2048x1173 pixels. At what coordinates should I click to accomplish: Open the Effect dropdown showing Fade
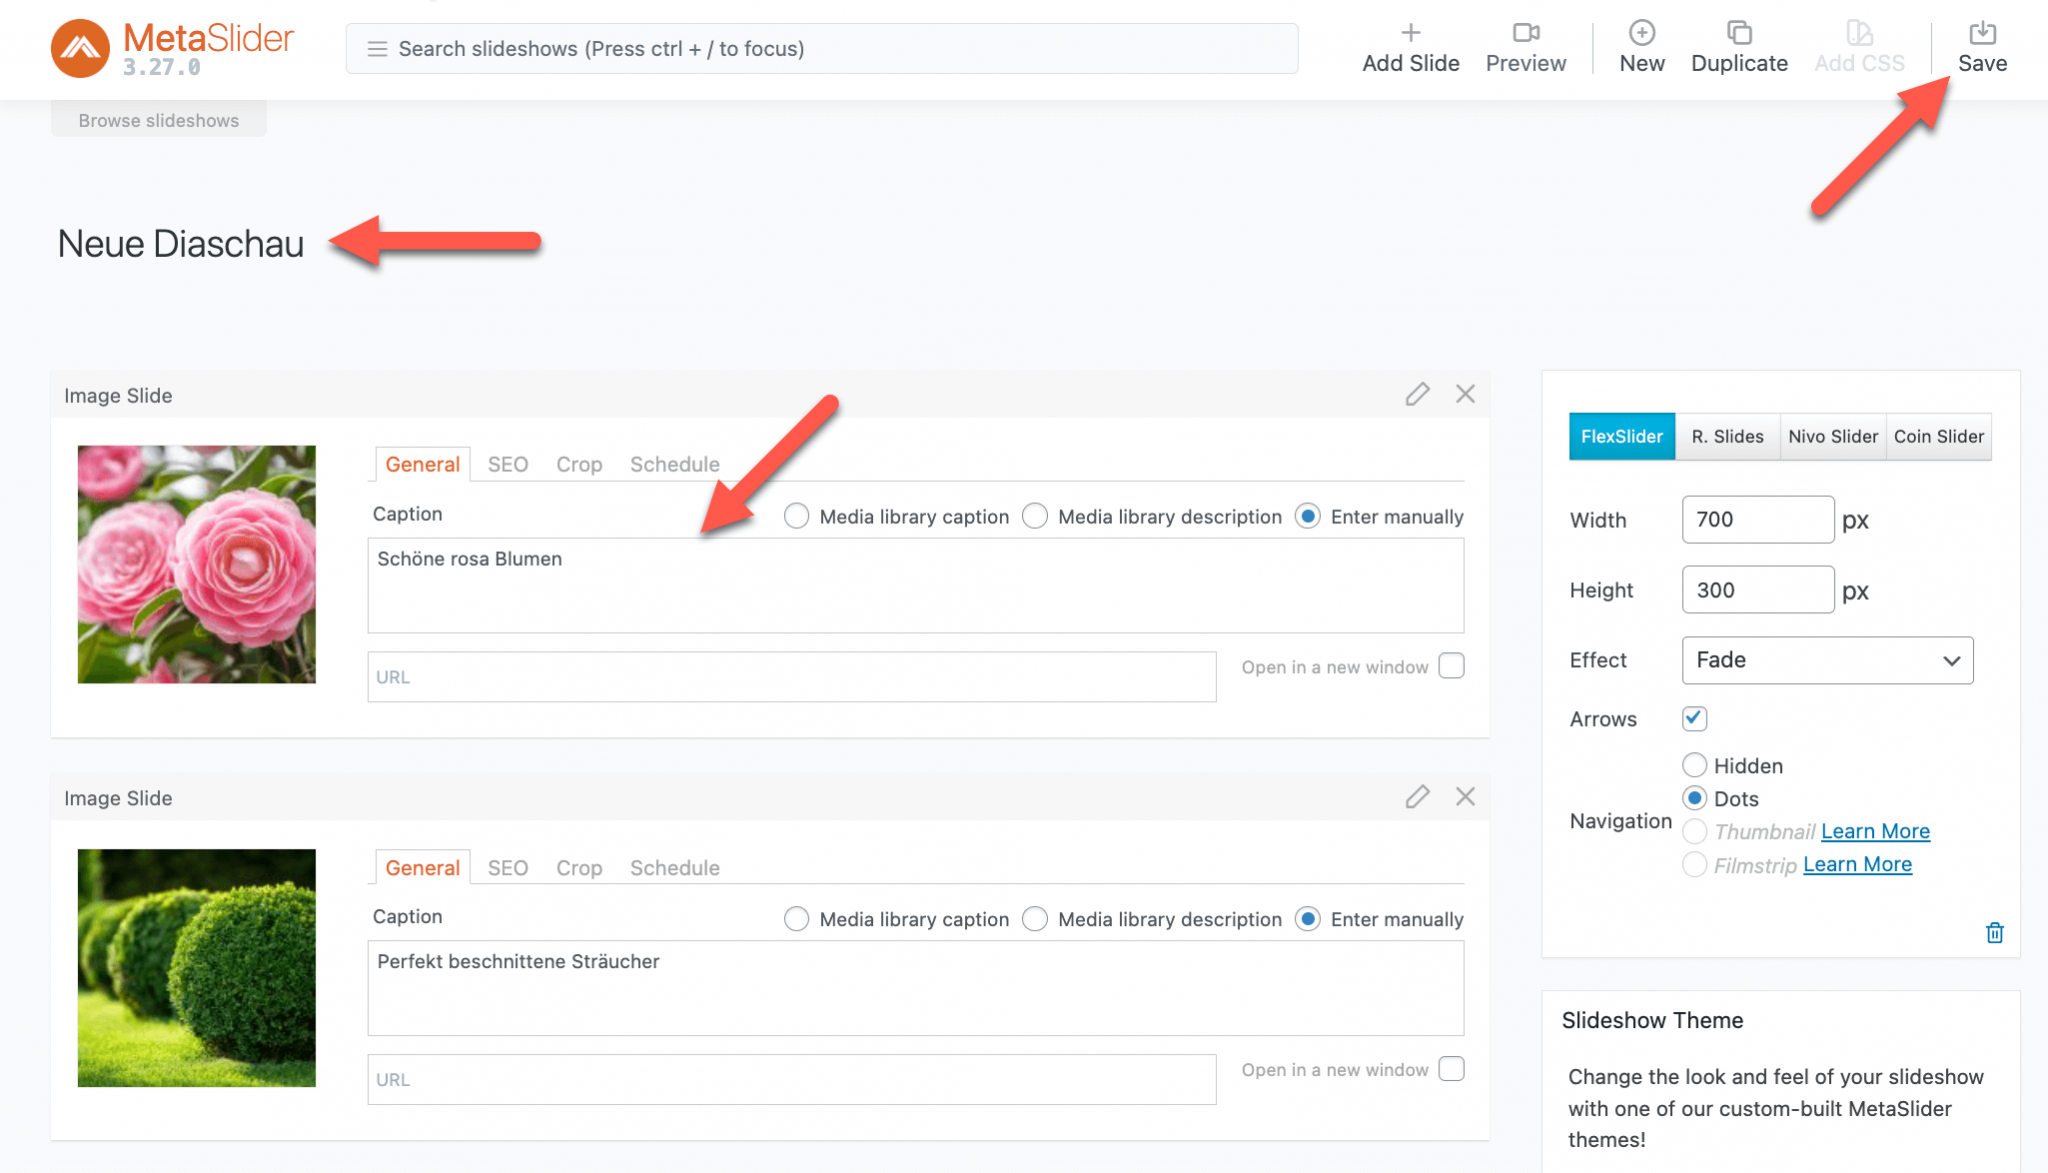pyautogui.click(x=1827, y=660)
